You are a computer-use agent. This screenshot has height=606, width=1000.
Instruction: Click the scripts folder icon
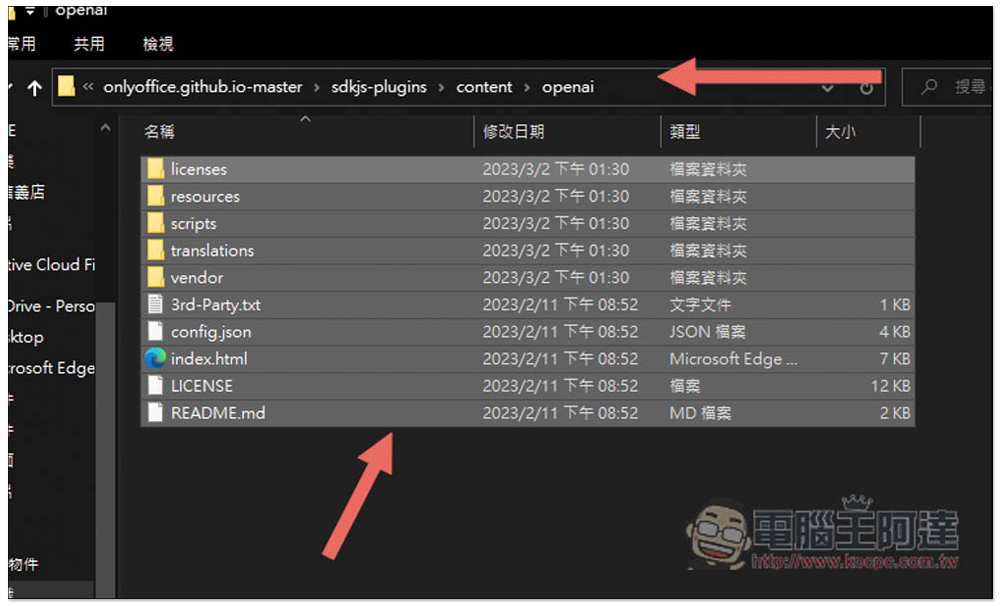point(156,223)
